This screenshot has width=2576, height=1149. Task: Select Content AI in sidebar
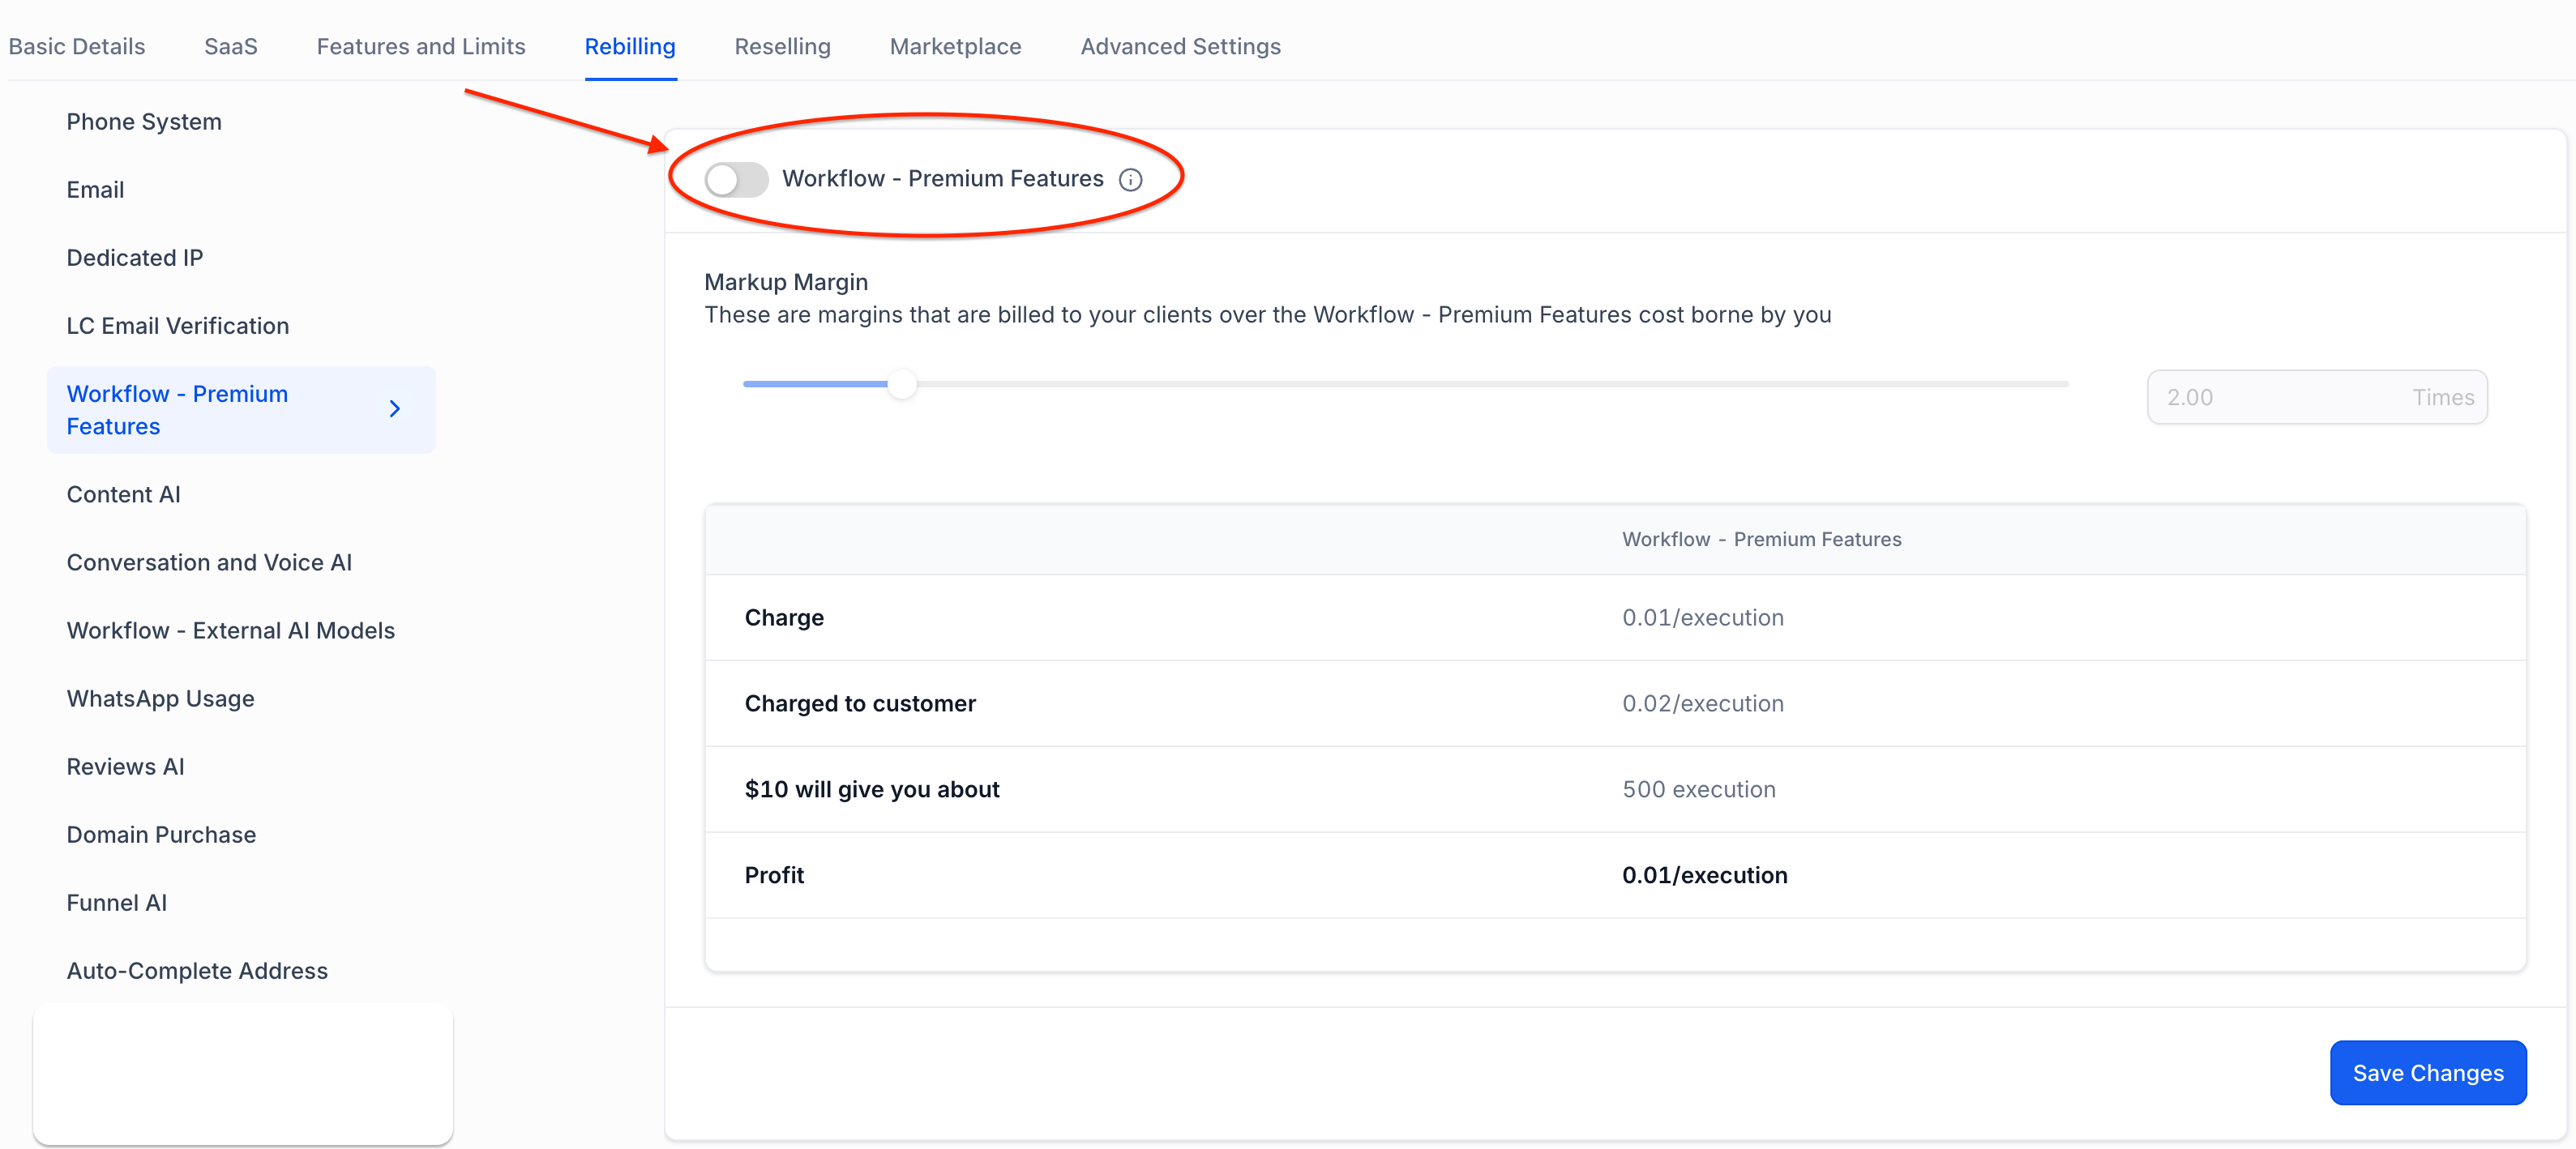coord(123,494)
